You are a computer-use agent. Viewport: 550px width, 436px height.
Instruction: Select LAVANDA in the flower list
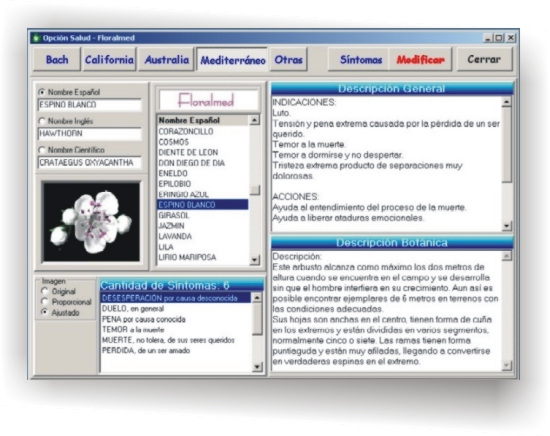(203, 236)
